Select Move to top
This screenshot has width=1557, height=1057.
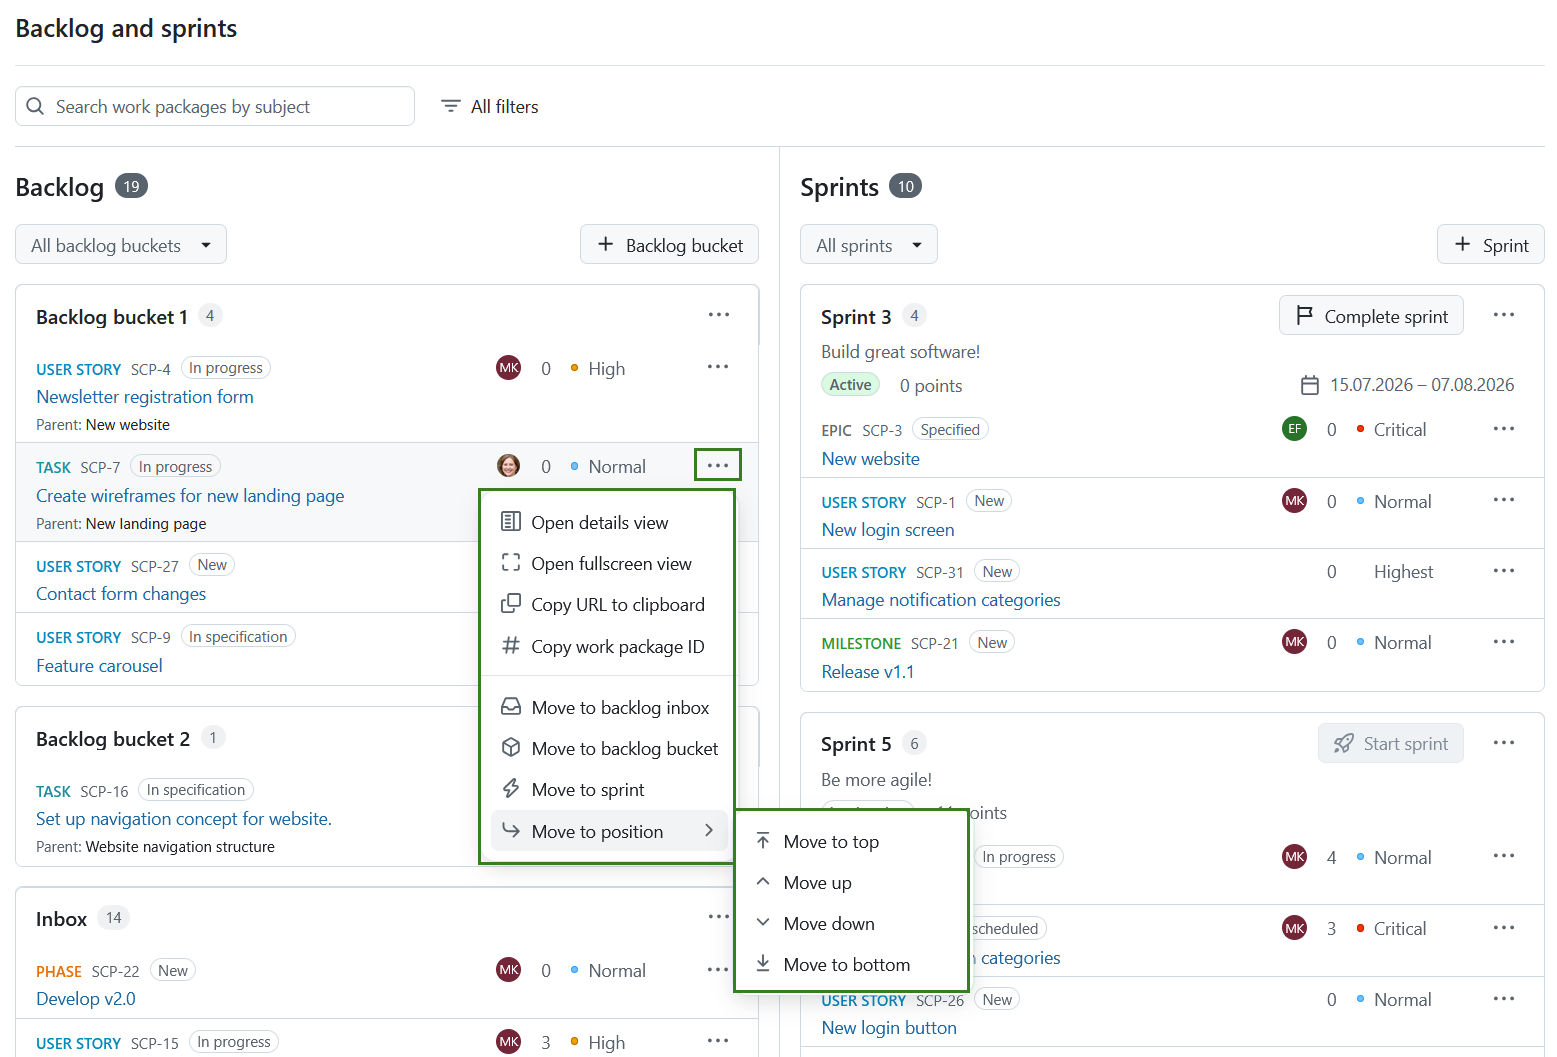(x=852, y=841)
